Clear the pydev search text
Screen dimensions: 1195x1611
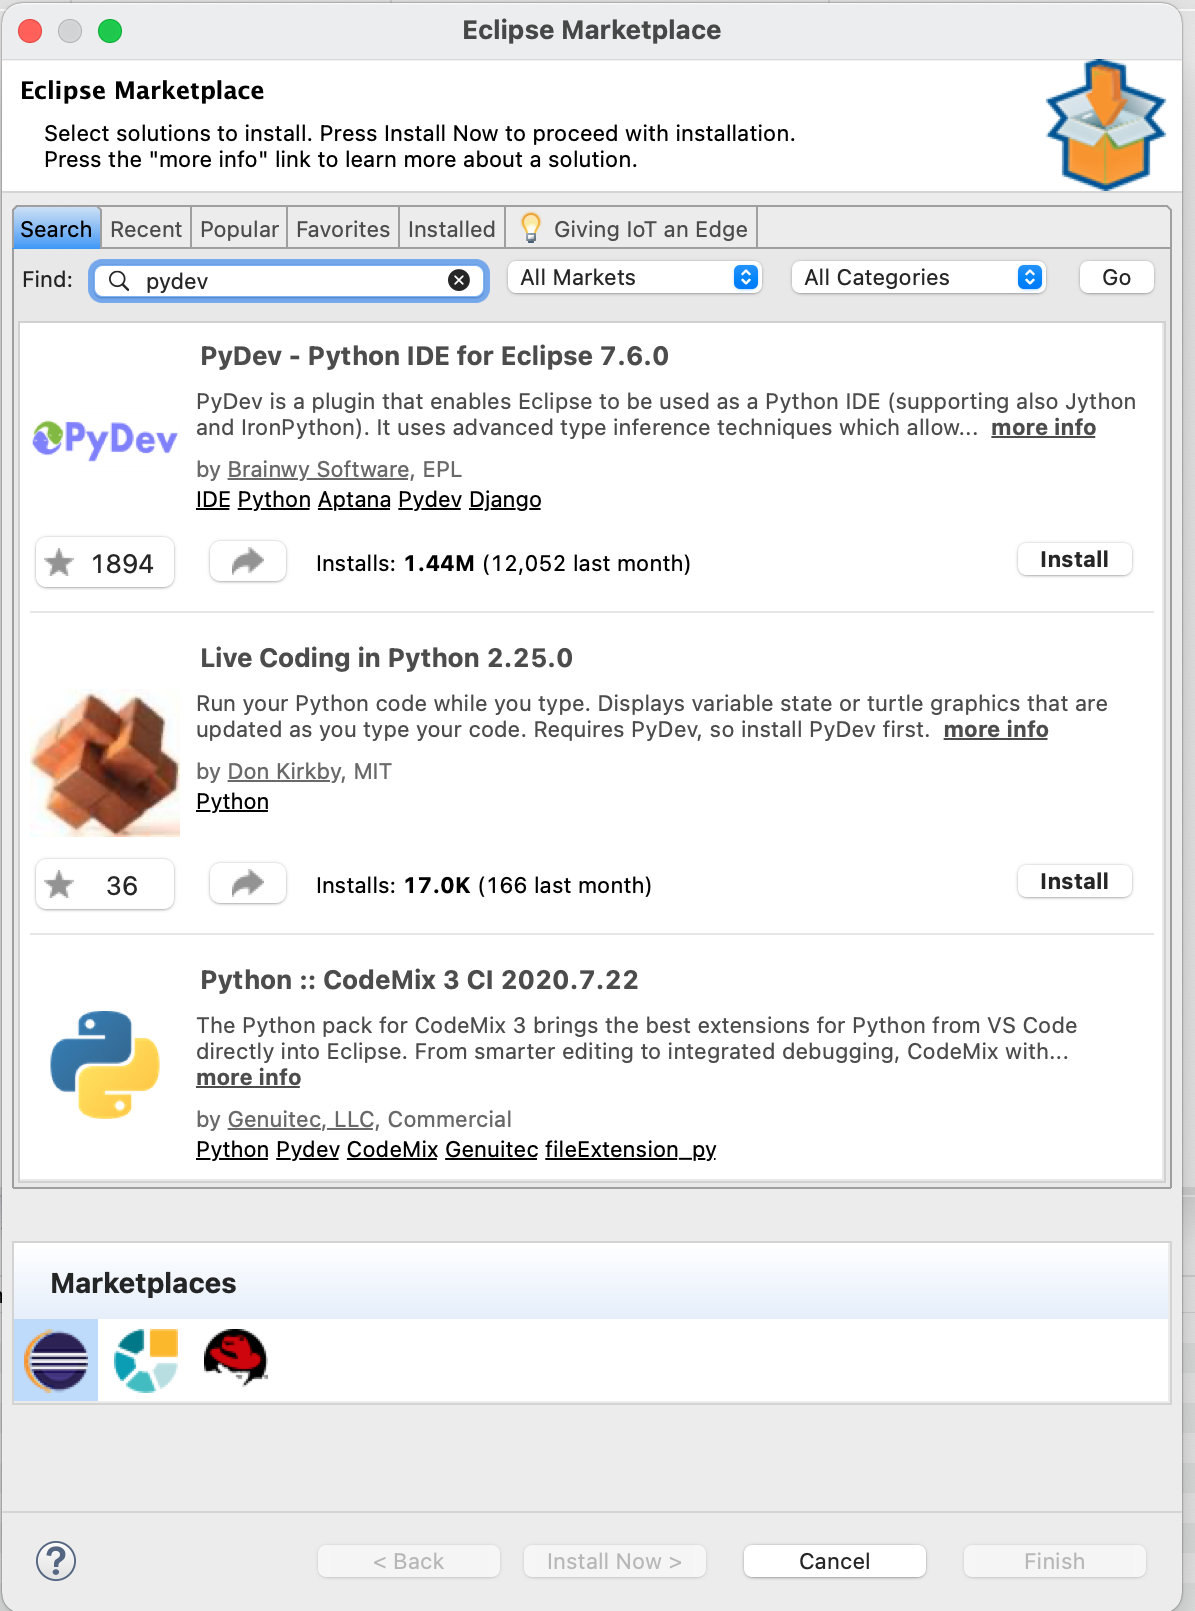tap(459, 280)
